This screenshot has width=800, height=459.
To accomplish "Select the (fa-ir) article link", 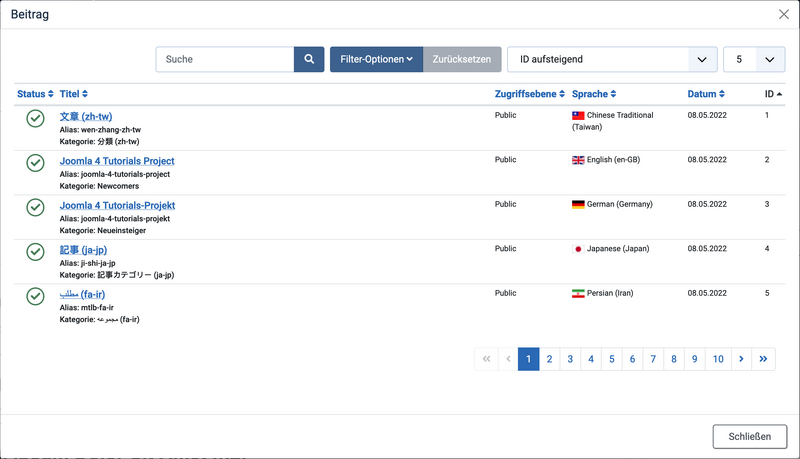I will (82, 294).
